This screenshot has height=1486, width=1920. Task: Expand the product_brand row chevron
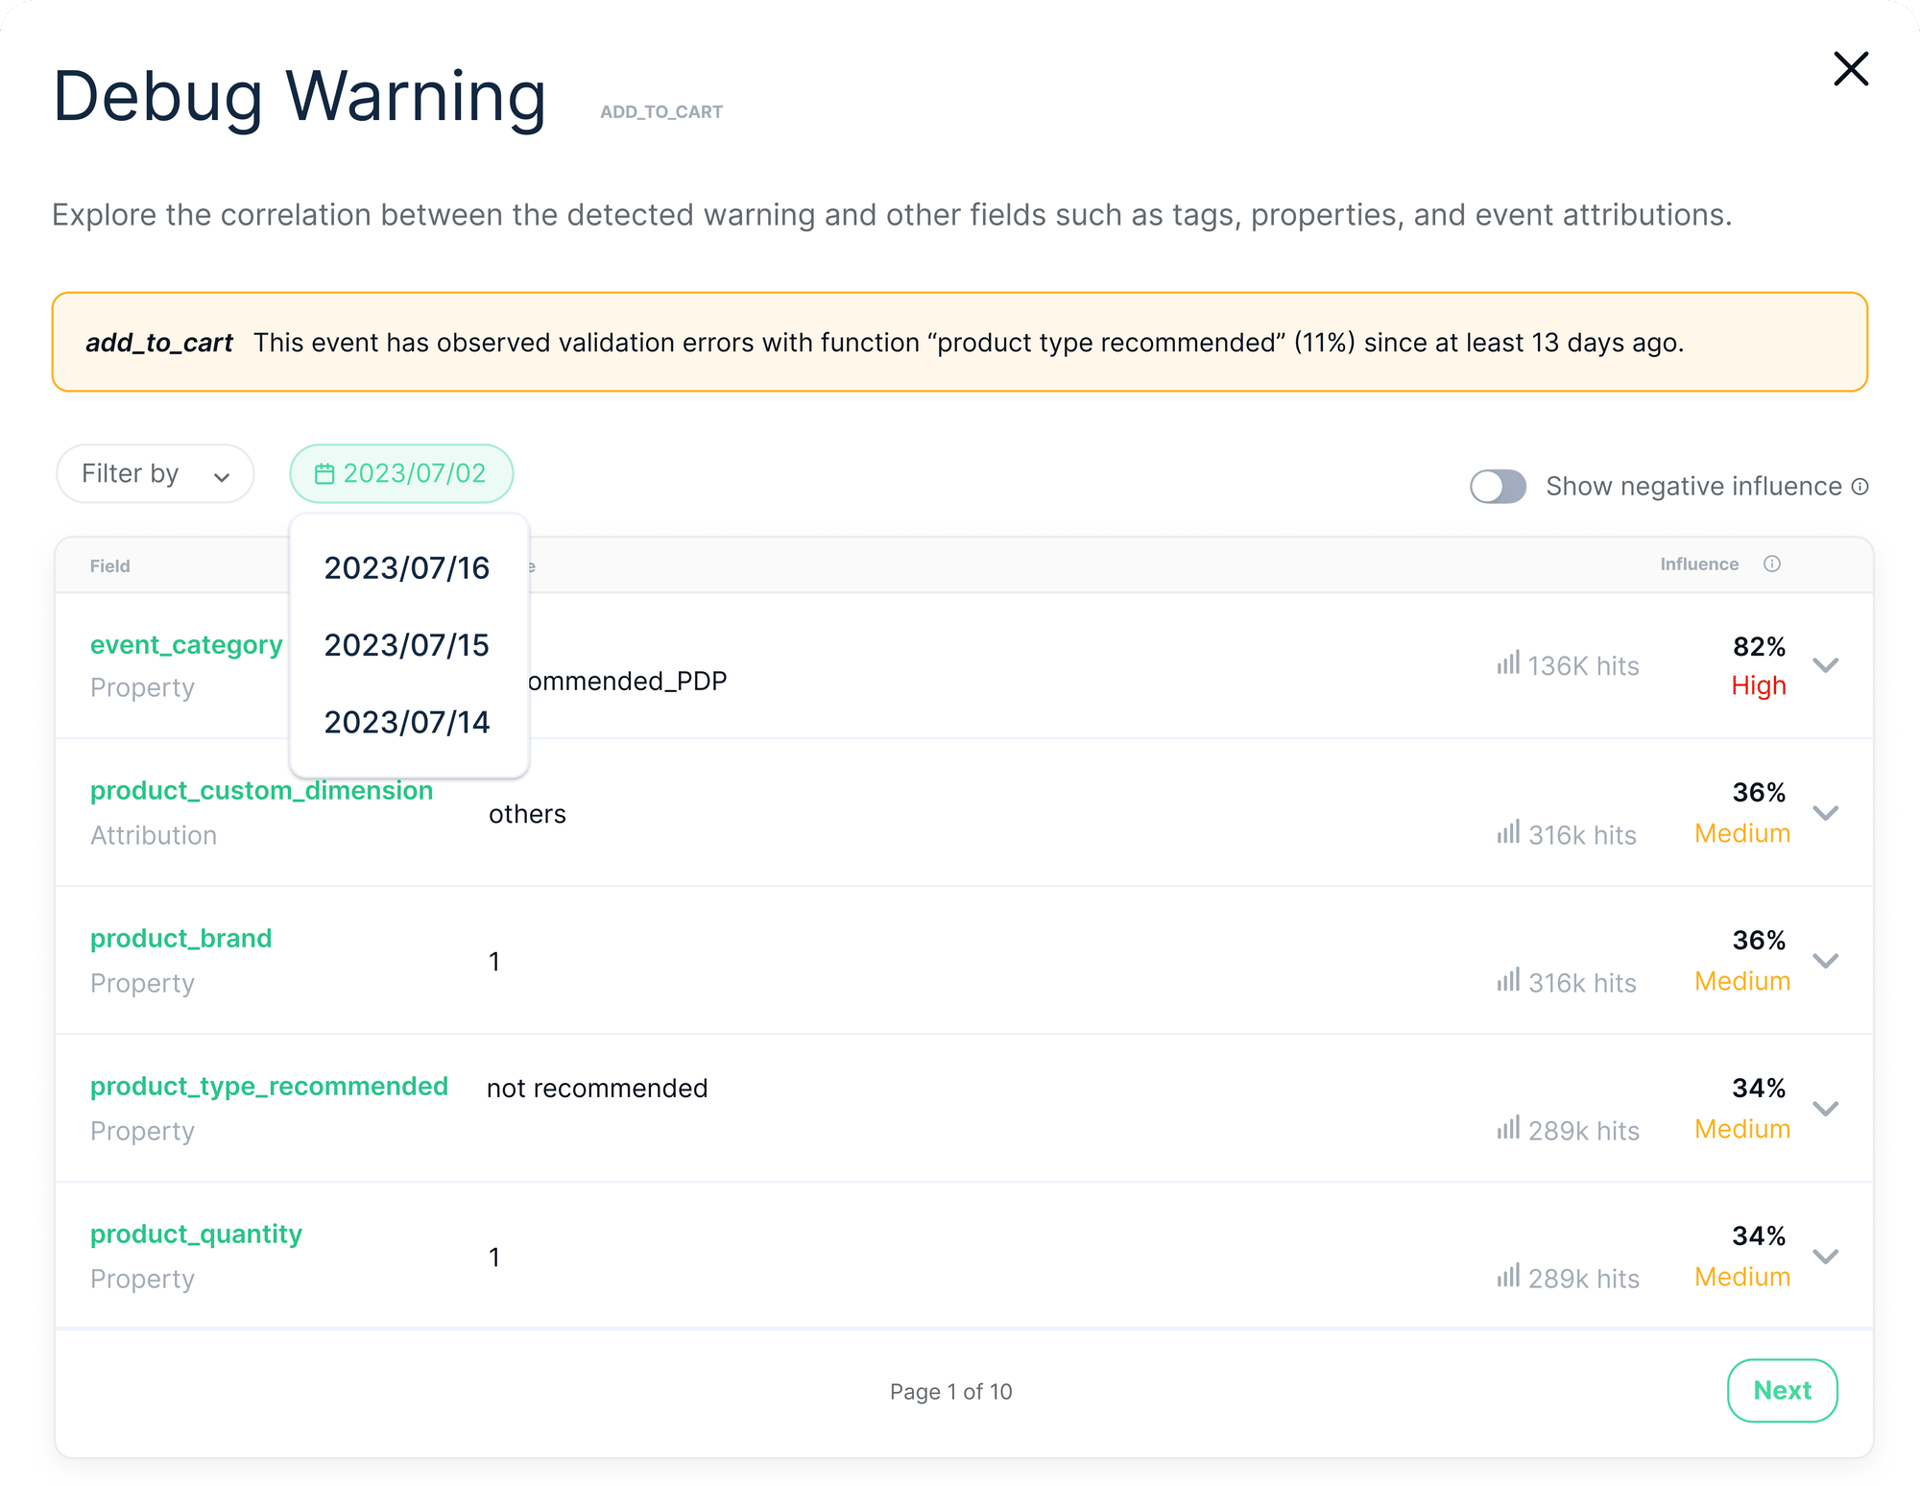(1826, 961)
